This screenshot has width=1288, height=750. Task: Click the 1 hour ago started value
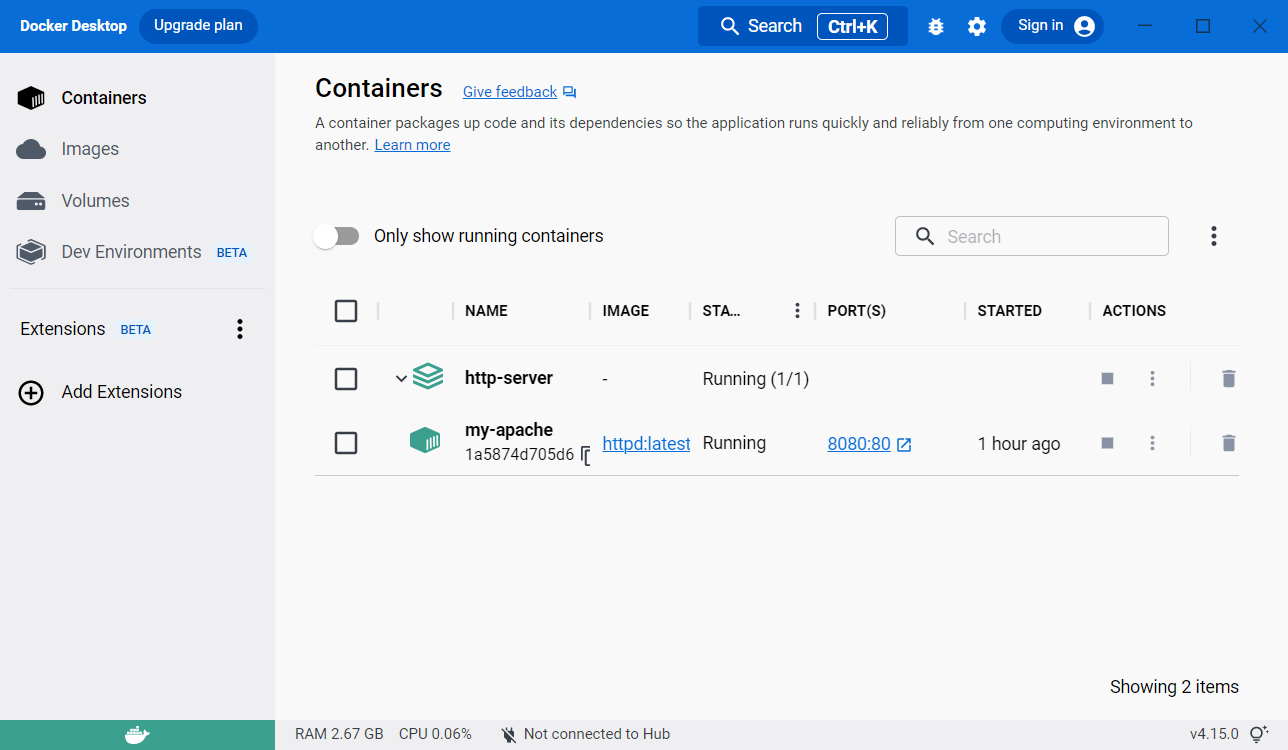click(x=1019, y=444)
